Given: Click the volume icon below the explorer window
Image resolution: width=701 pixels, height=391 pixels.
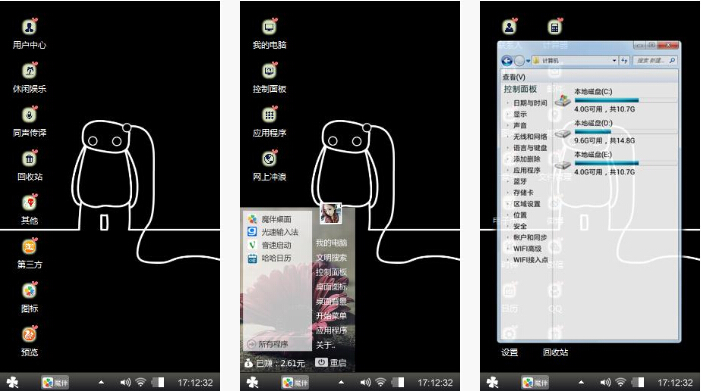Looking at the screenshot, I should (605, 382).
